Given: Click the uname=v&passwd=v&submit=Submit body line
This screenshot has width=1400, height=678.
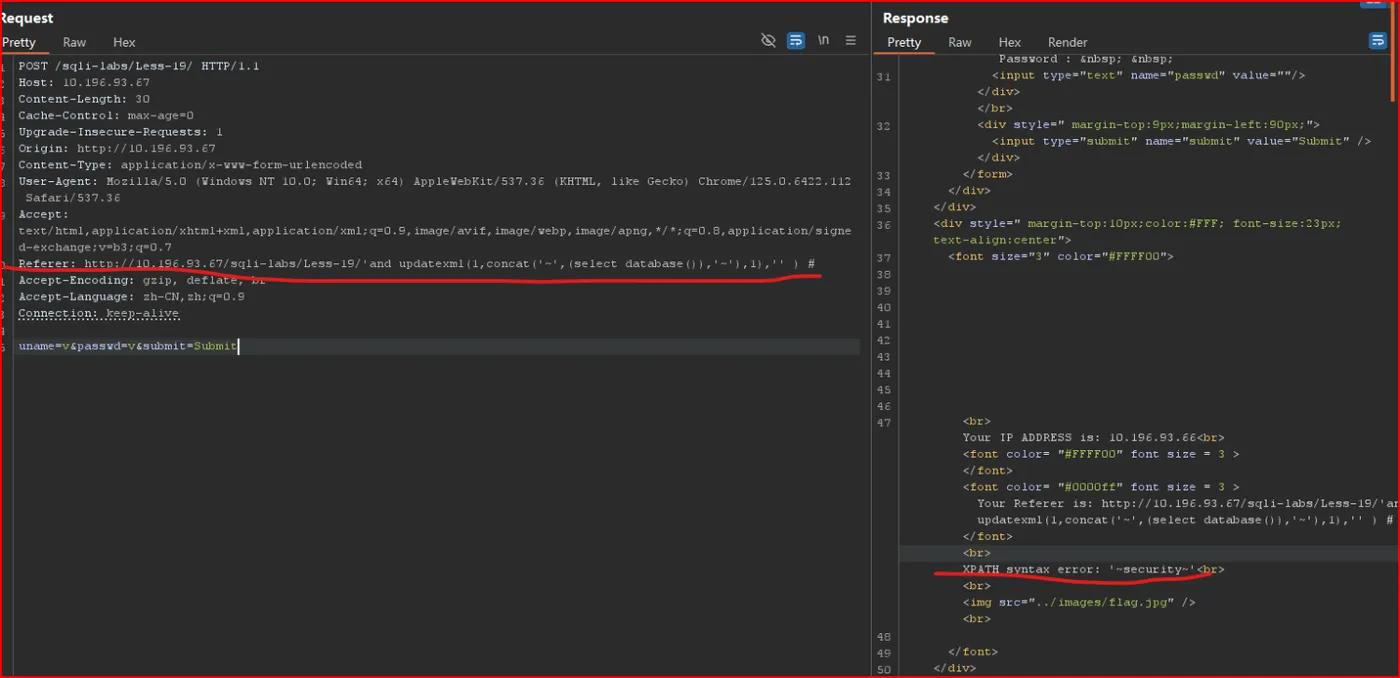Looking at the screenshot, I should 128,346.
